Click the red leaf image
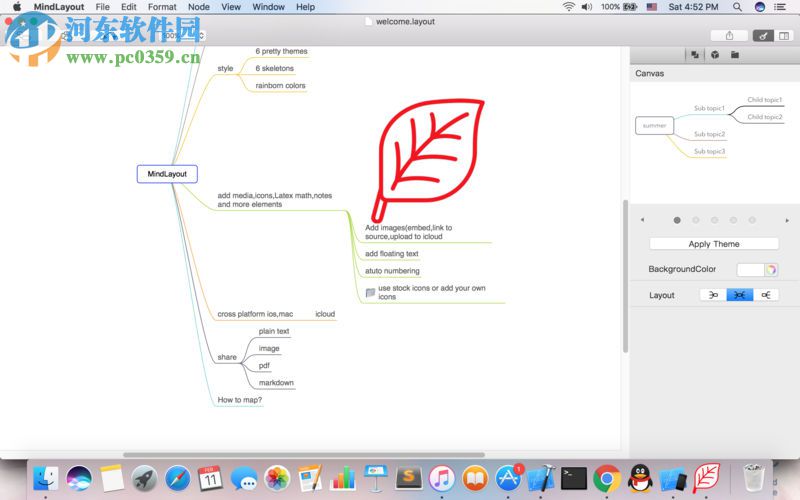Image resolution: width=800 pixels, height=500 pixels. (428, 160)
